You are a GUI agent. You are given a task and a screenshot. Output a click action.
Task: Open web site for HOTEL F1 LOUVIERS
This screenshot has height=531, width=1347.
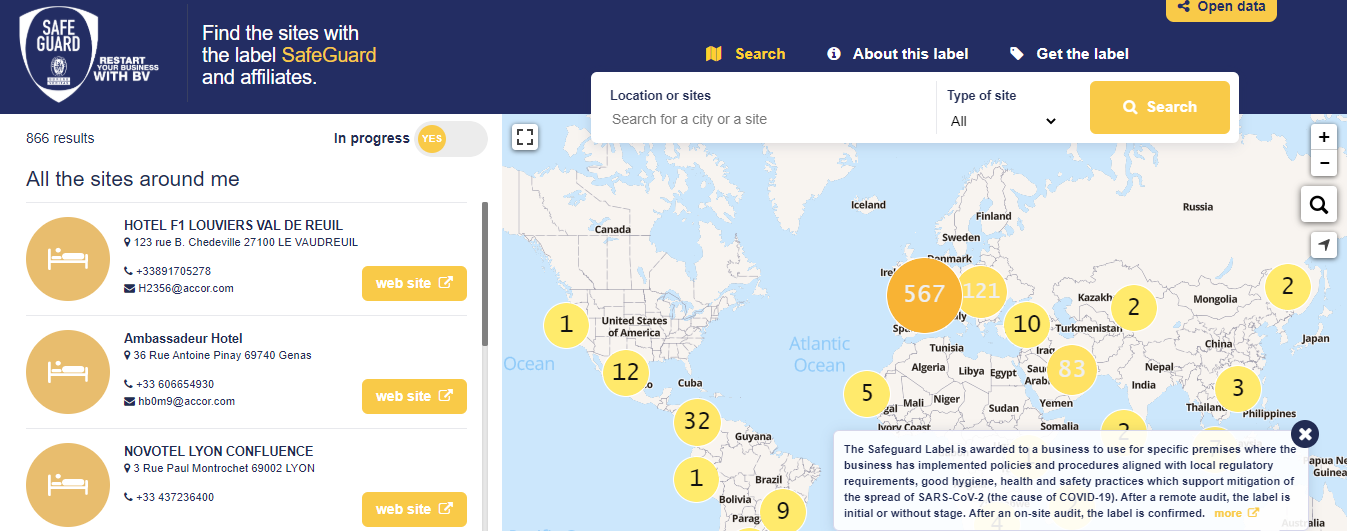coord(414,283)
